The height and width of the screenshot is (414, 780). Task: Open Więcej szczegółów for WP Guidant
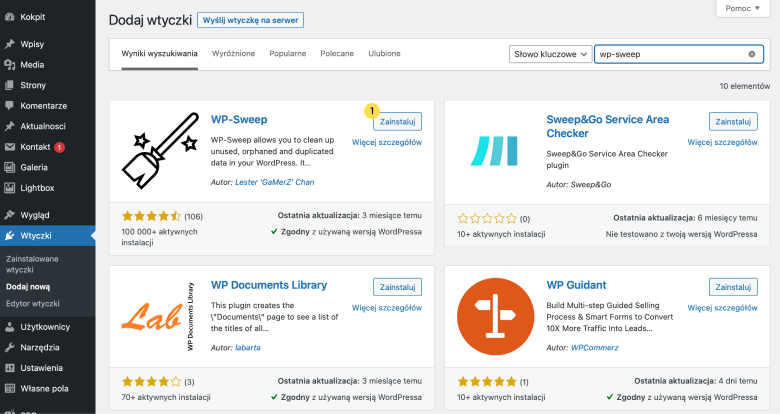pos(722,307)
